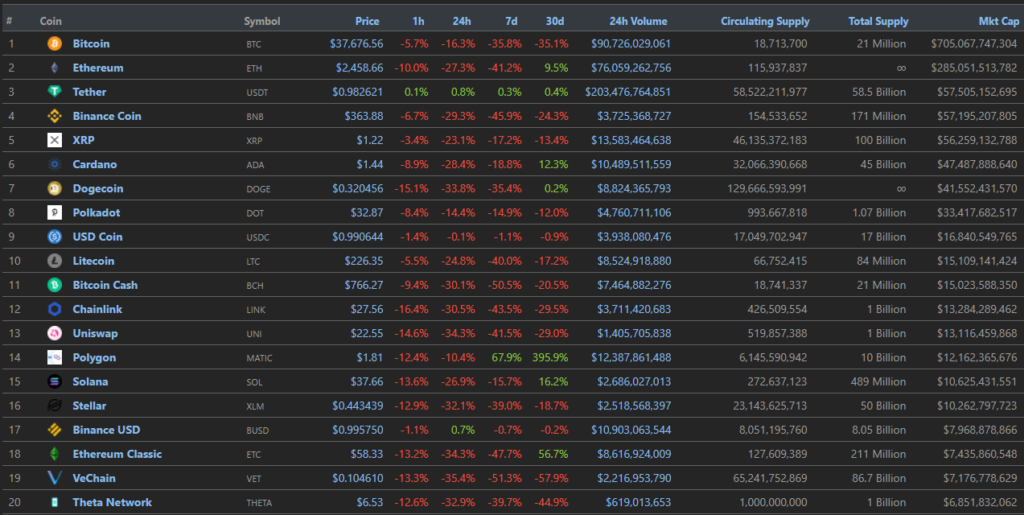Screen dimensions: 1024x515
Task: Click the Binance Coin logo icon
Action: pos(54,116)
